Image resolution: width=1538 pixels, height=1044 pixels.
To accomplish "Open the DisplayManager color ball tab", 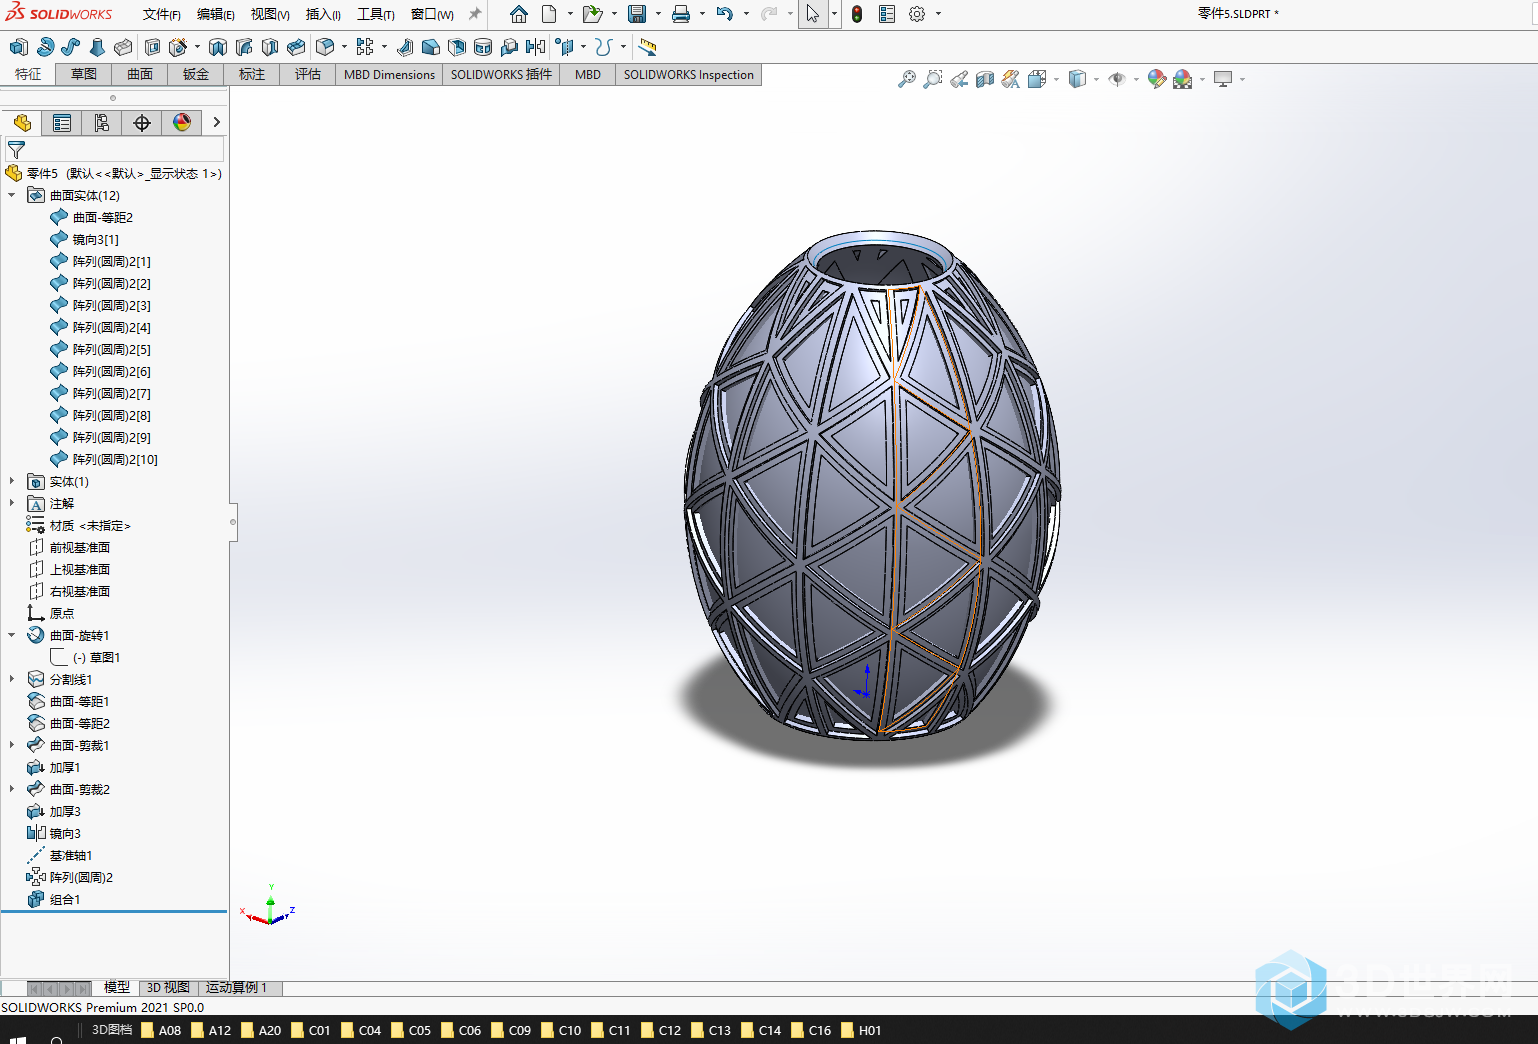I will [x=182, y=123].
